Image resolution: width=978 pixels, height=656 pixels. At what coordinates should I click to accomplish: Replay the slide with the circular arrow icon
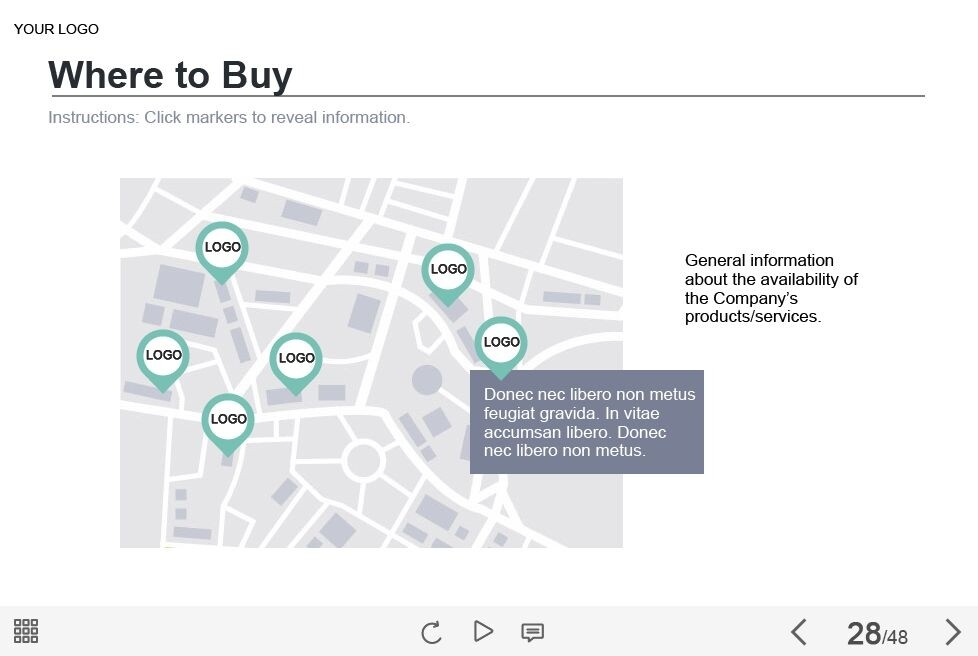431,632
